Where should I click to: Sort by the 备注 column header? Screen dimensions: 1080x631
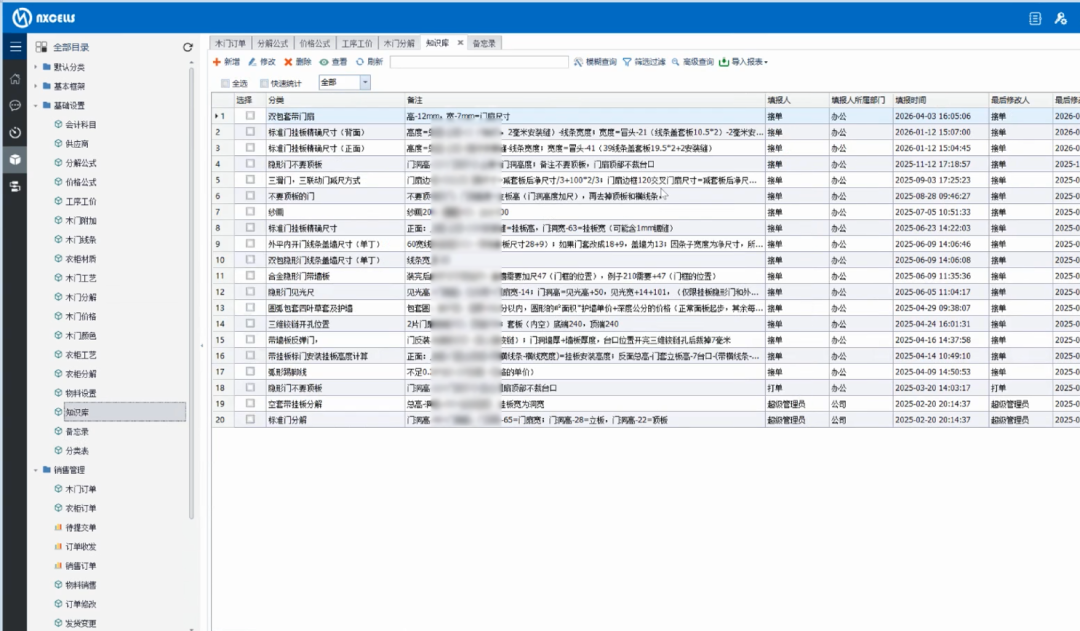click(x=584, y=100)
